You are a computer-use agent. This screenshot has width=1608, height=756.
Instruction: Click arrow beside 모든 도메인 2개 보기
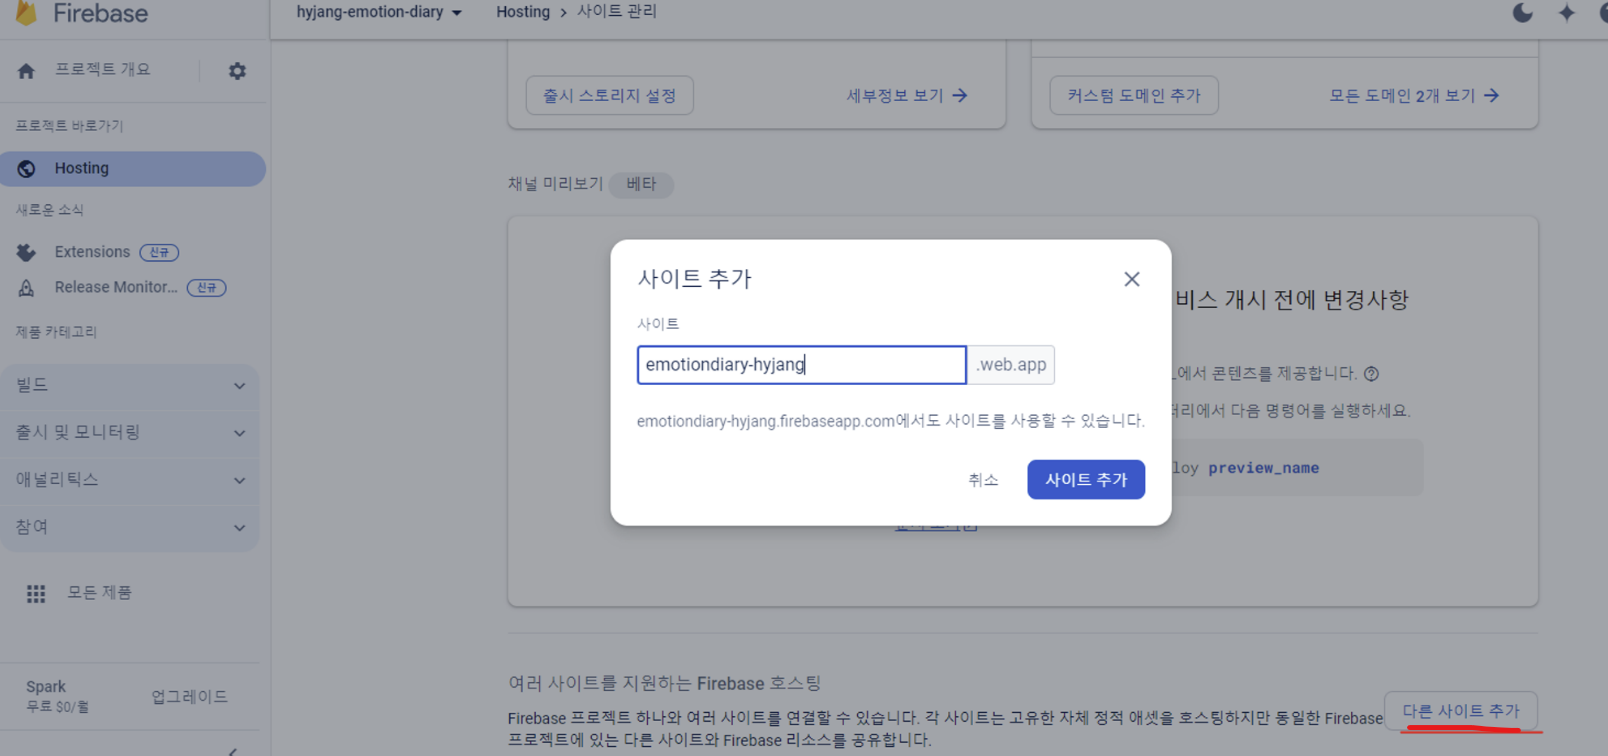point(1492,96)
